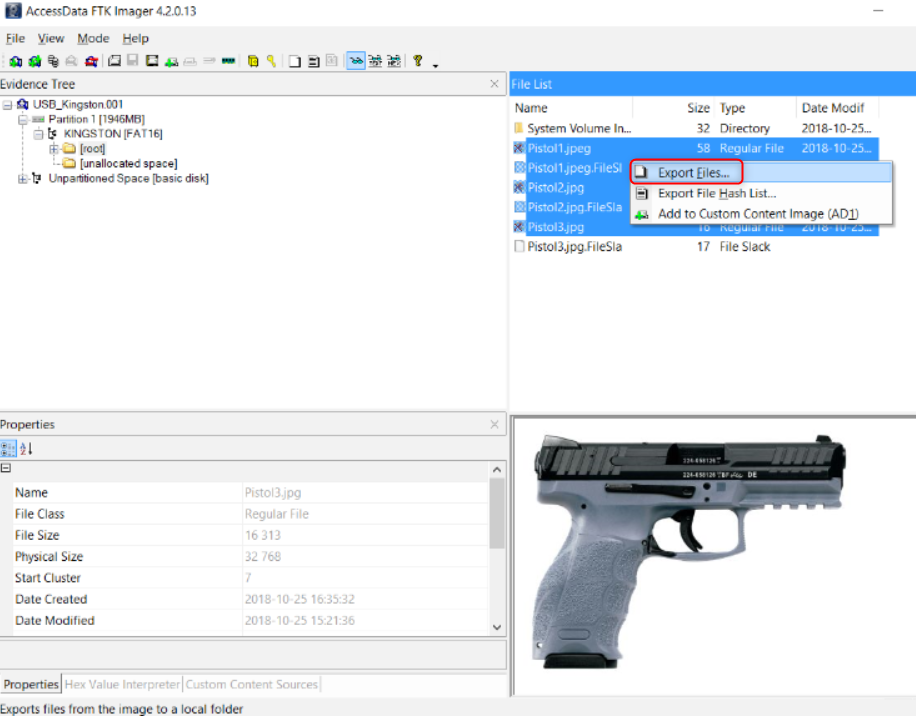Expand the Unpartitioned Space tree node
The image size is (916, 716).
tap(23, 179)
